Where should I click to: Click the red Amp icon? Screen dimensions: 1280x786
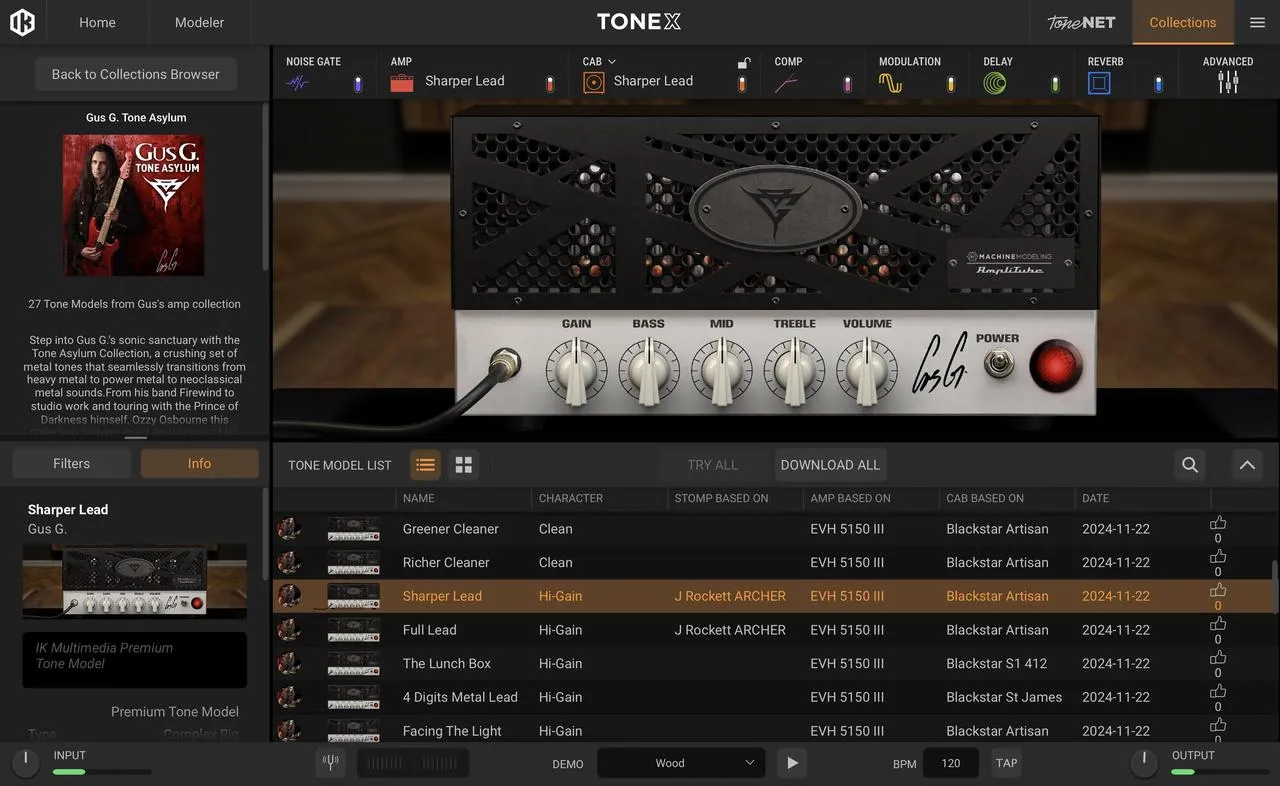pos(402,83)
